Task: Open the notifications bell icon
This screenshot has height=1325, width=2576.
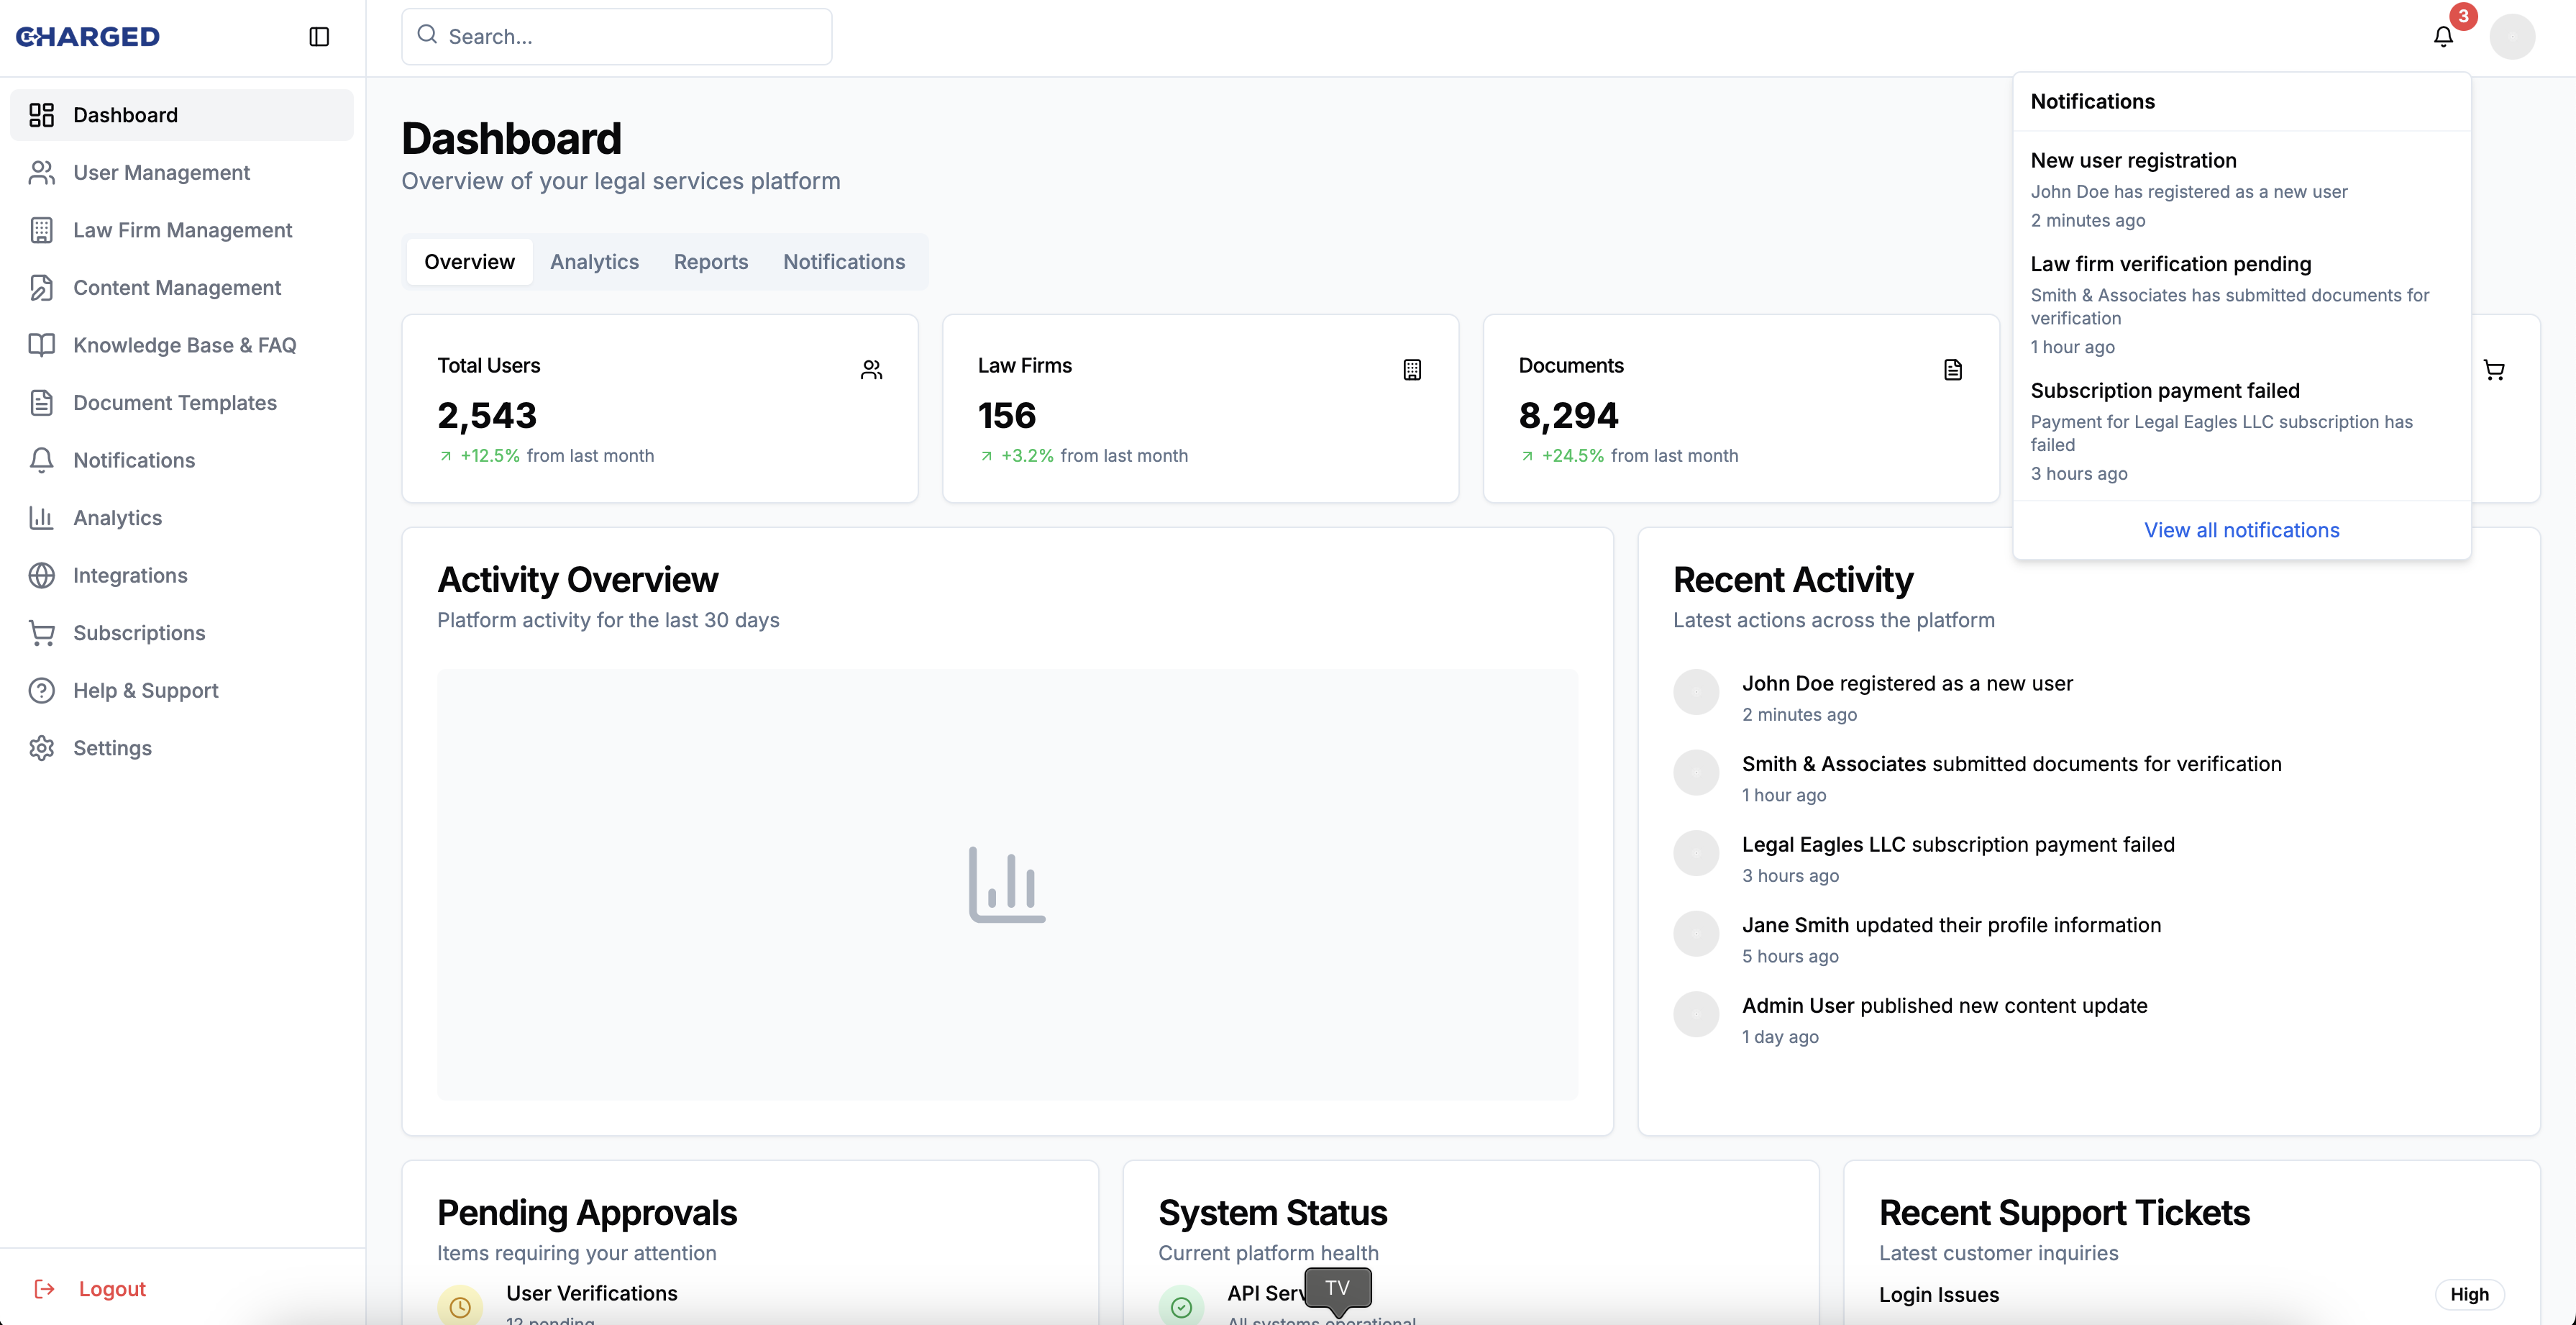Action: (x=2443, y=37)
